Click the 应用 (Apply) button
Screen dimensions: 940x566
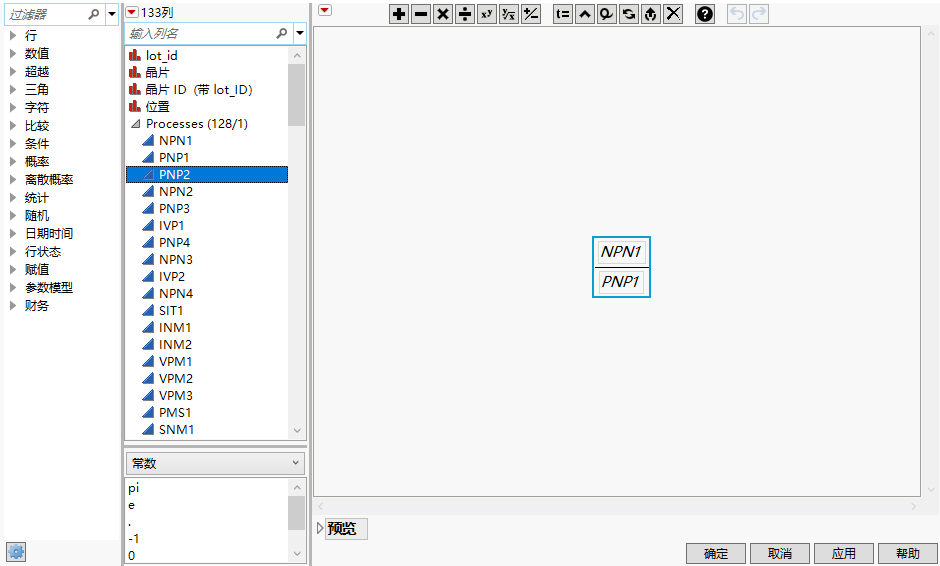click(844, 553)
